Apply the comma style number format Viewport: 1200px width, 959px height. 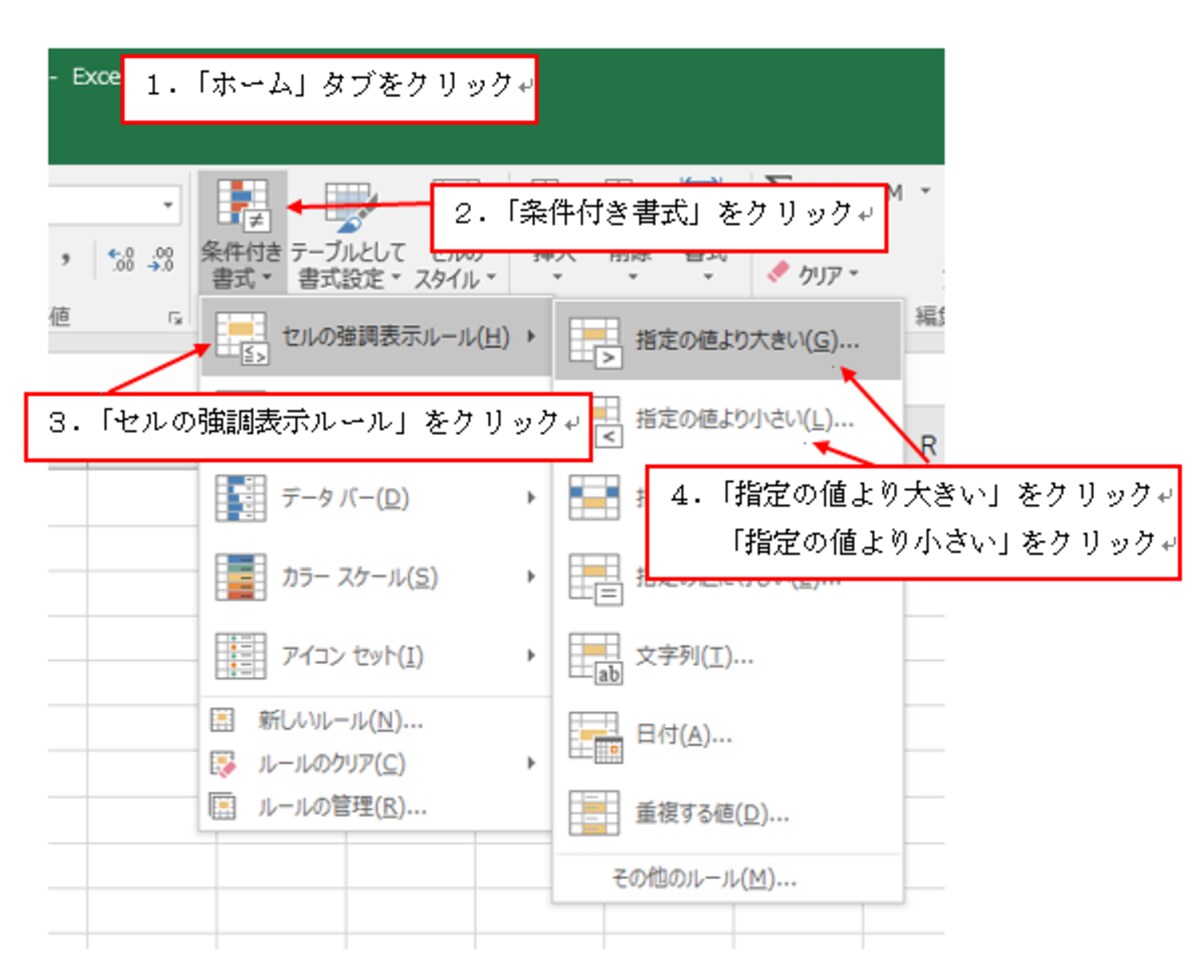tap(66, 259)
